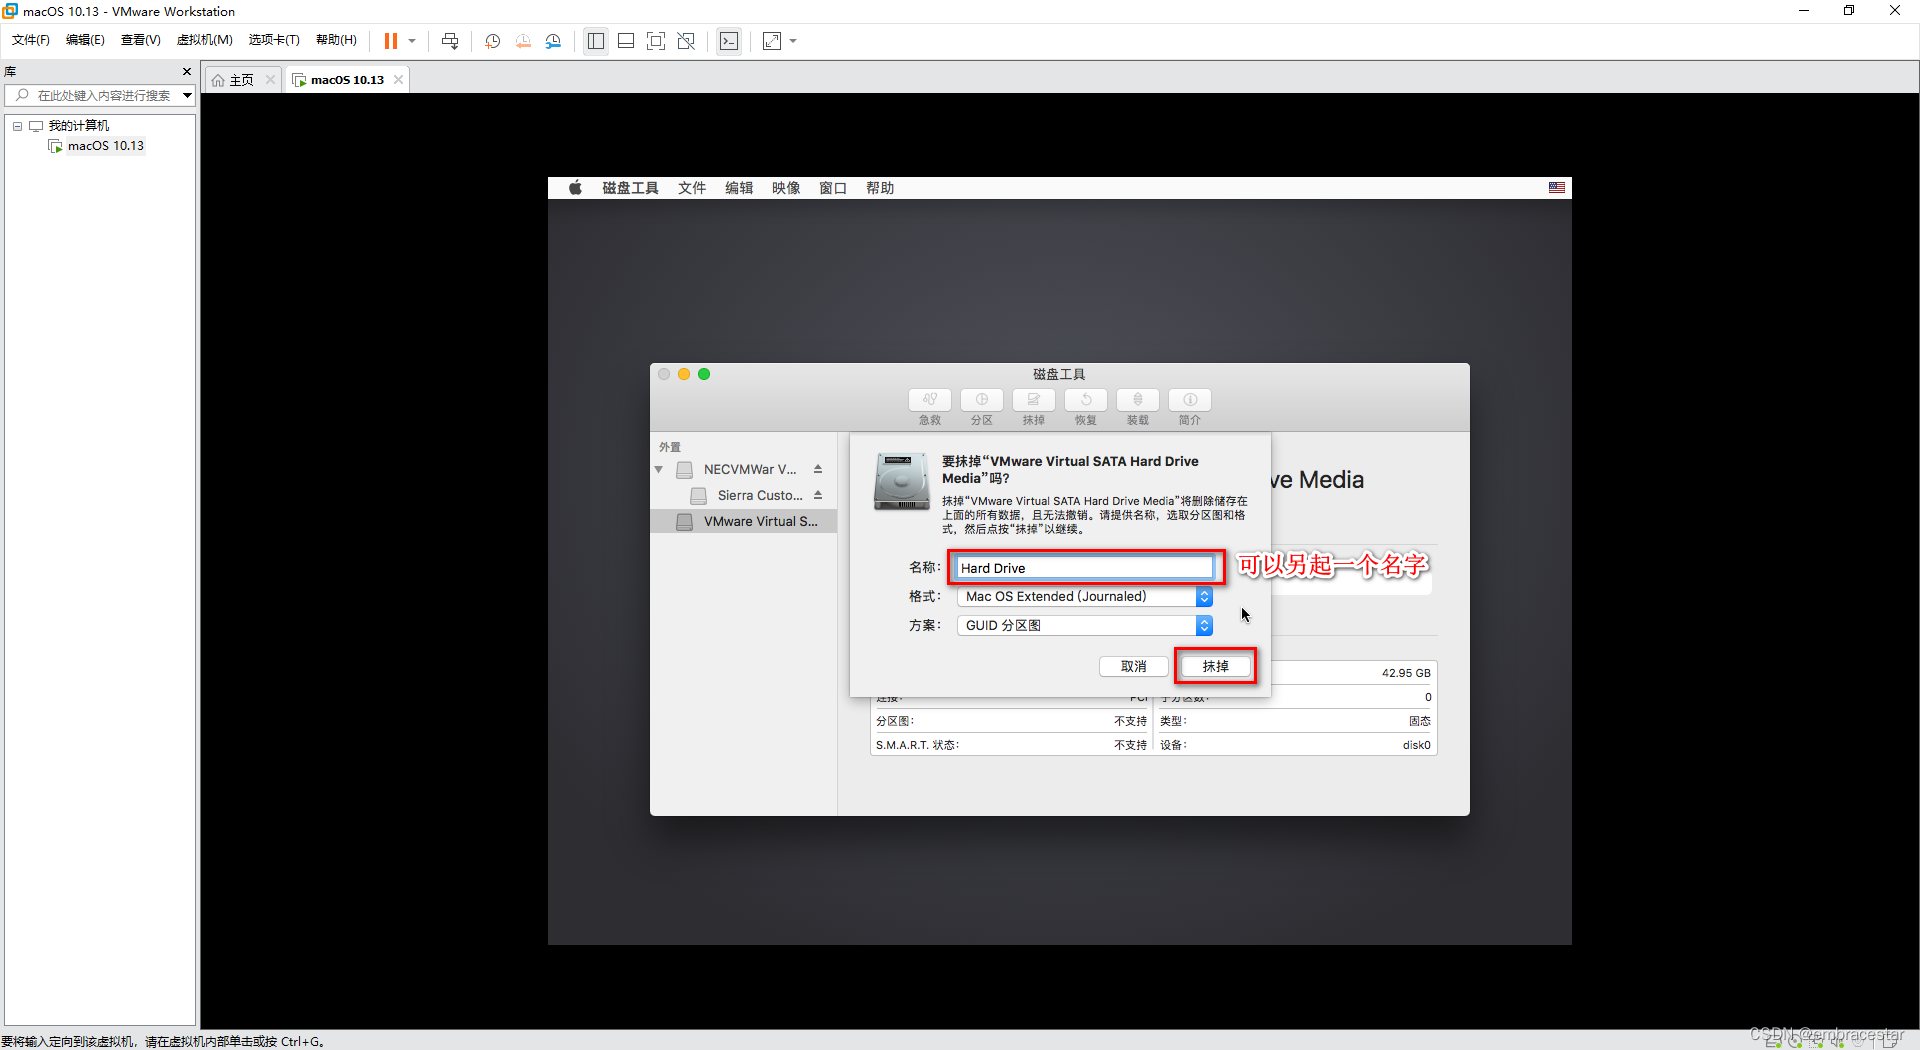Toggle the library sidebar view icon

(596, 41)
